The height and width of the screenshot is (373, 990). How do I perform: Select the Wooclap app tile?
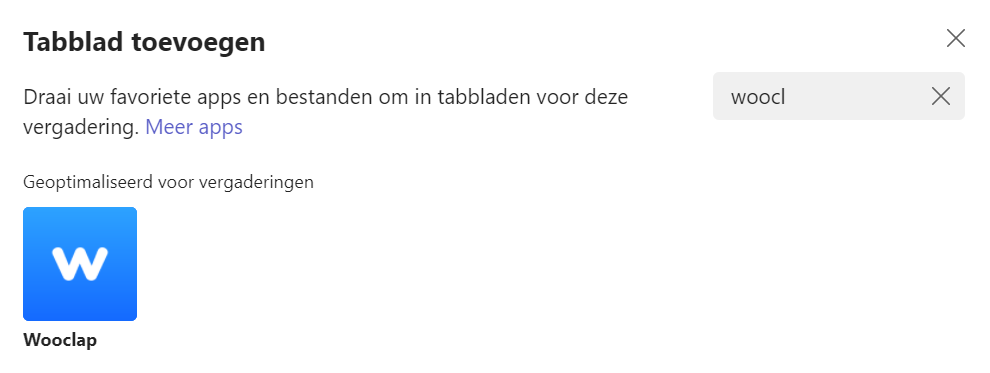80,264
